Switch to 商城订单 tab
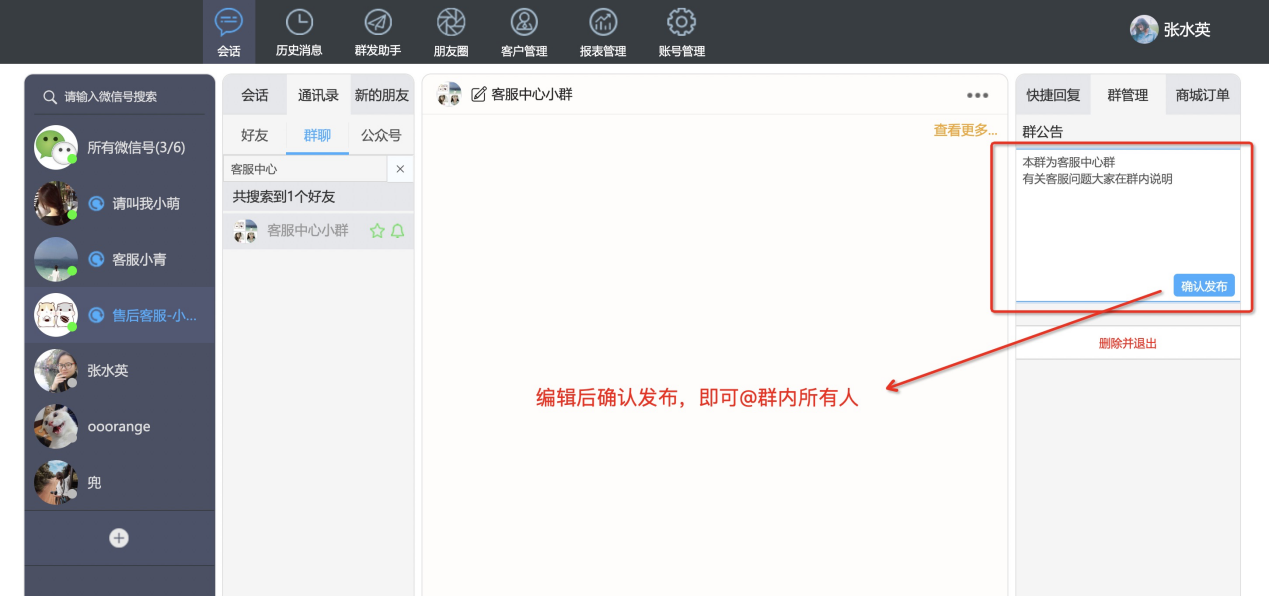1269x596 pixels. tap(1203, 95)
